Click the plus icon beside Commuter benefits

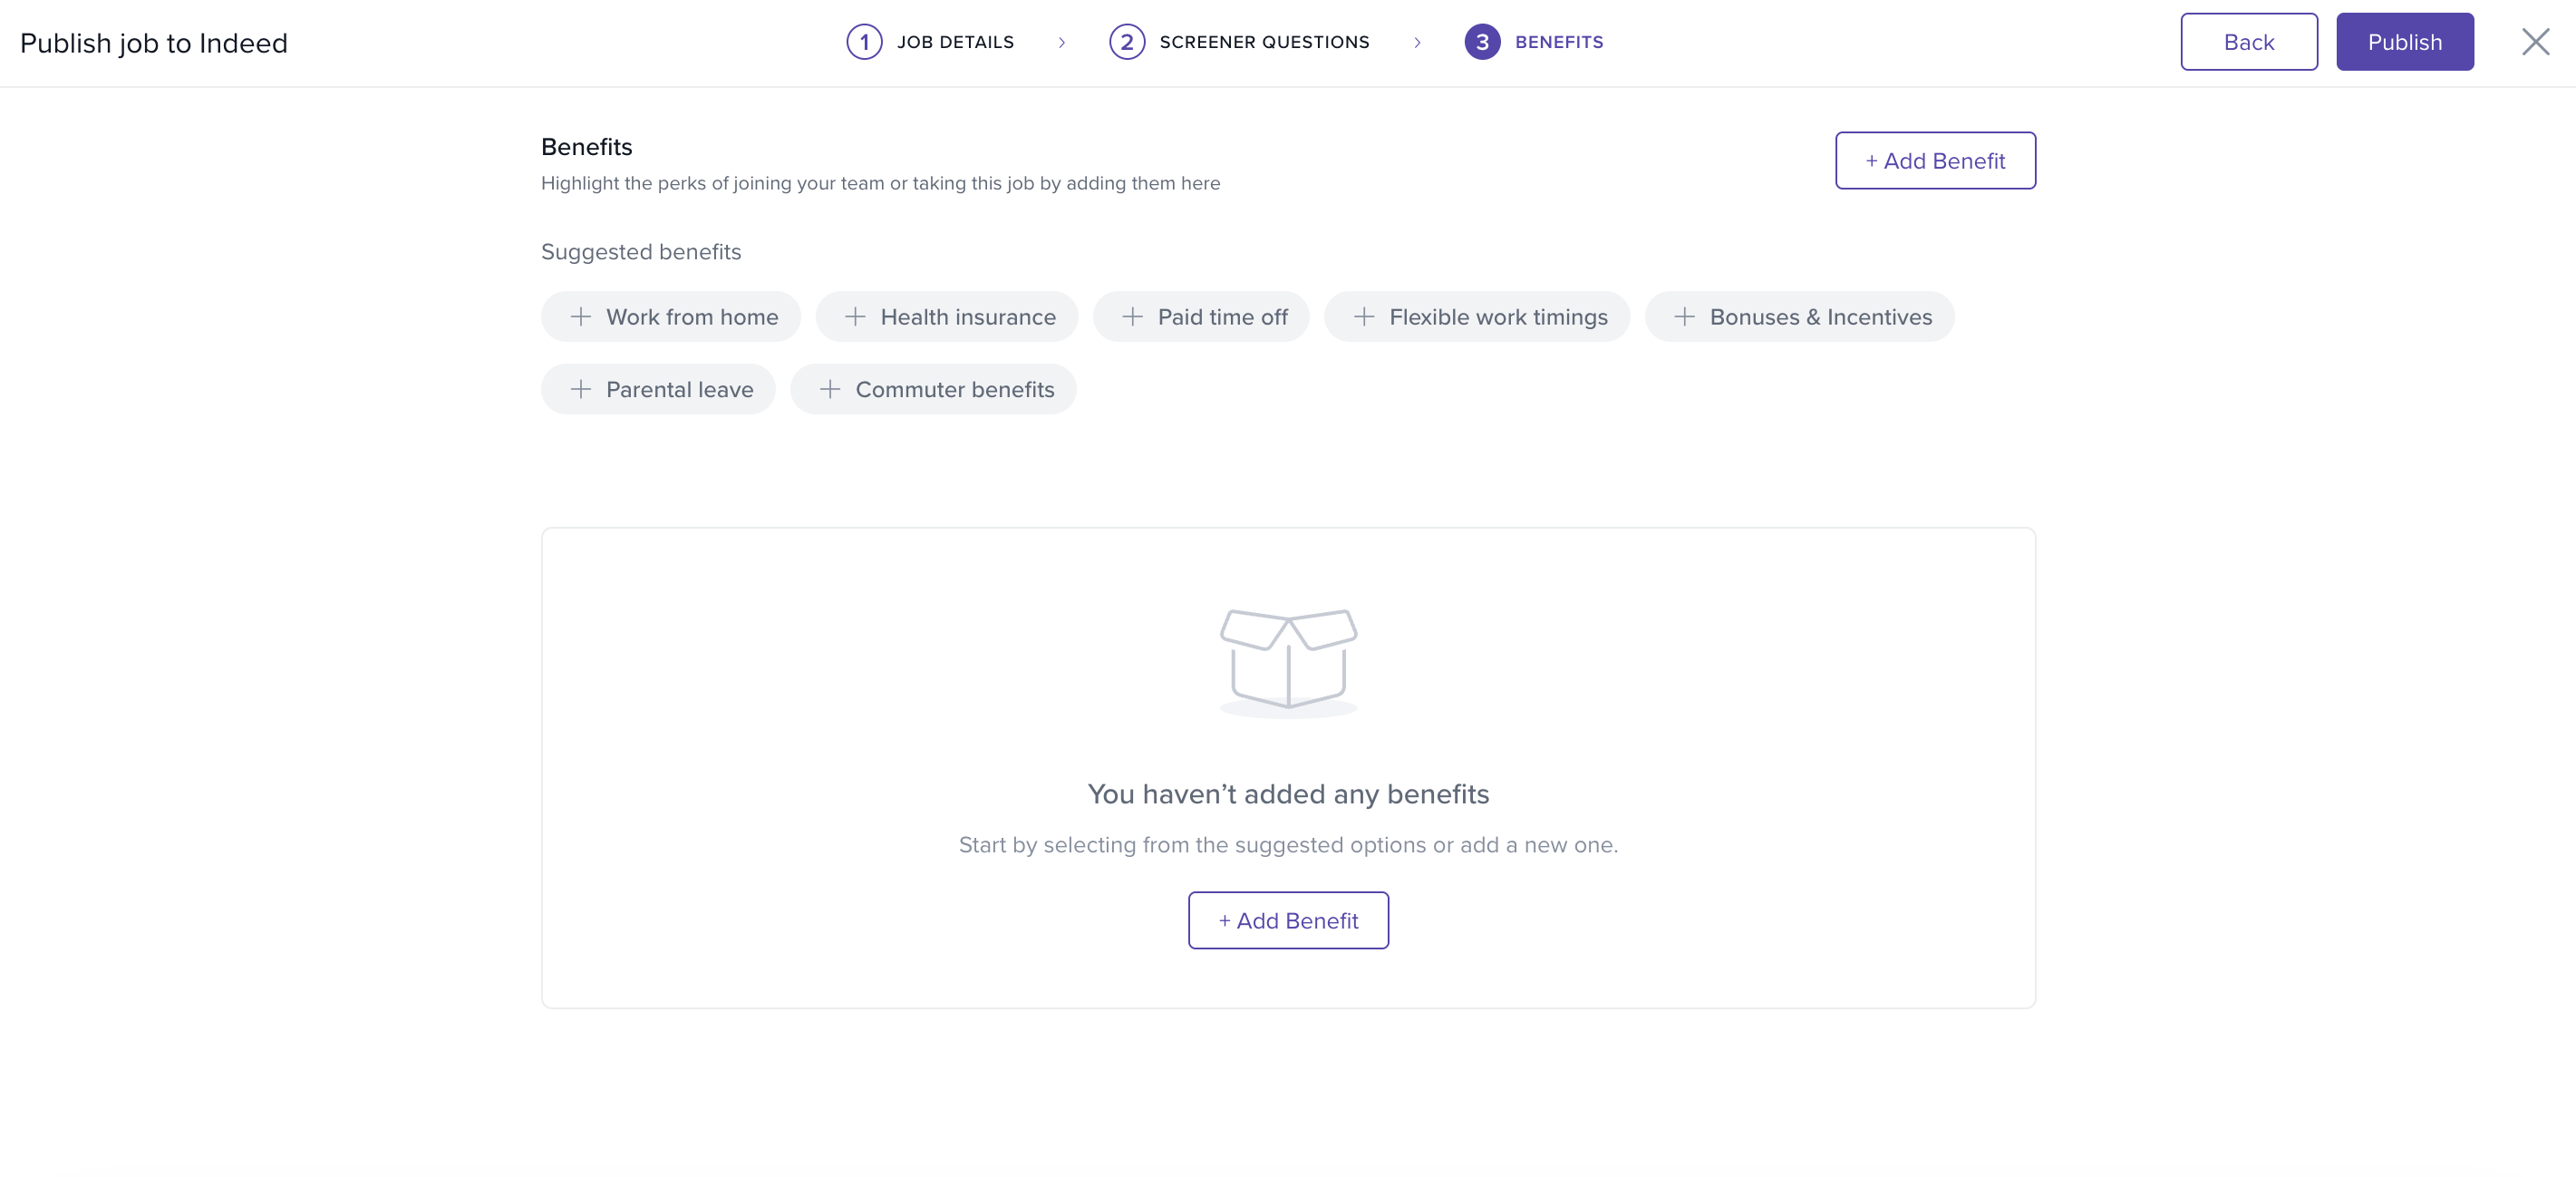(829, 389)
